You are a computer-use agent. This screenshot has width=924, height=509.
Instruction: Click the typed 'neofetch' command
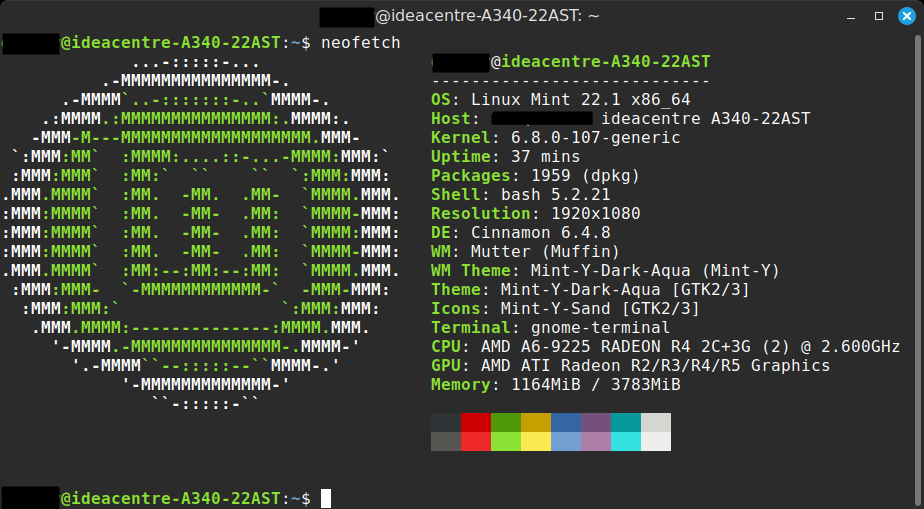[x=361, y=42]
